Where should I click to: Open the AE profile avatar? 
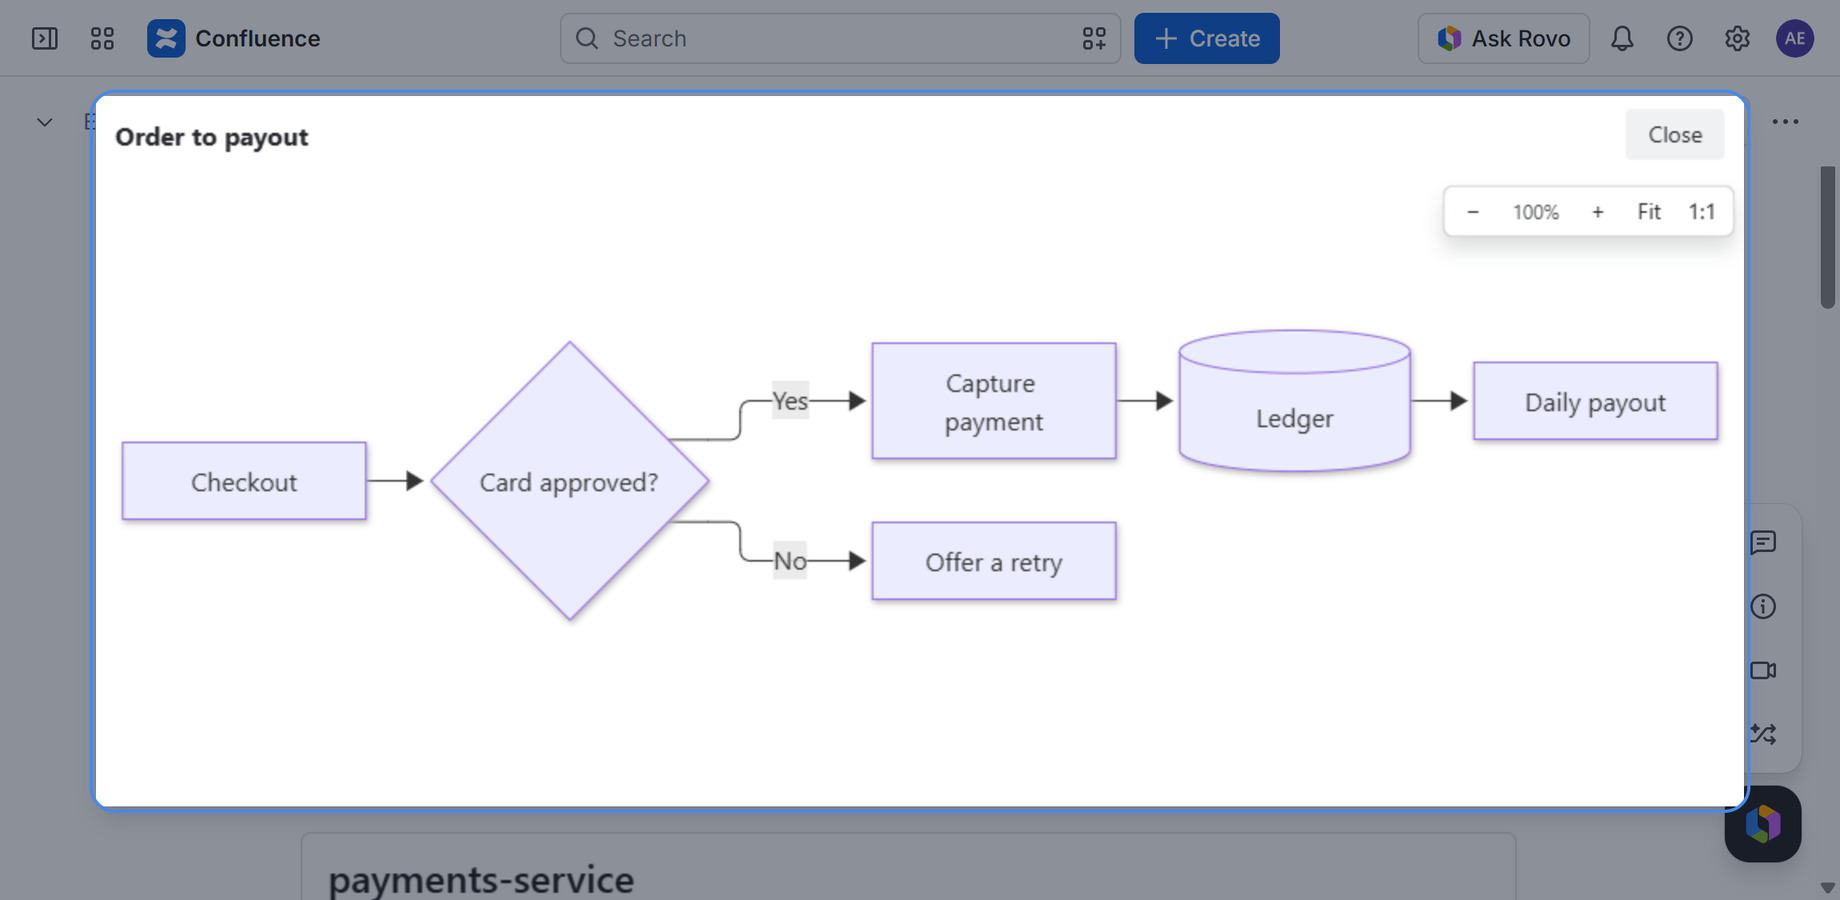click(1795, 38)
